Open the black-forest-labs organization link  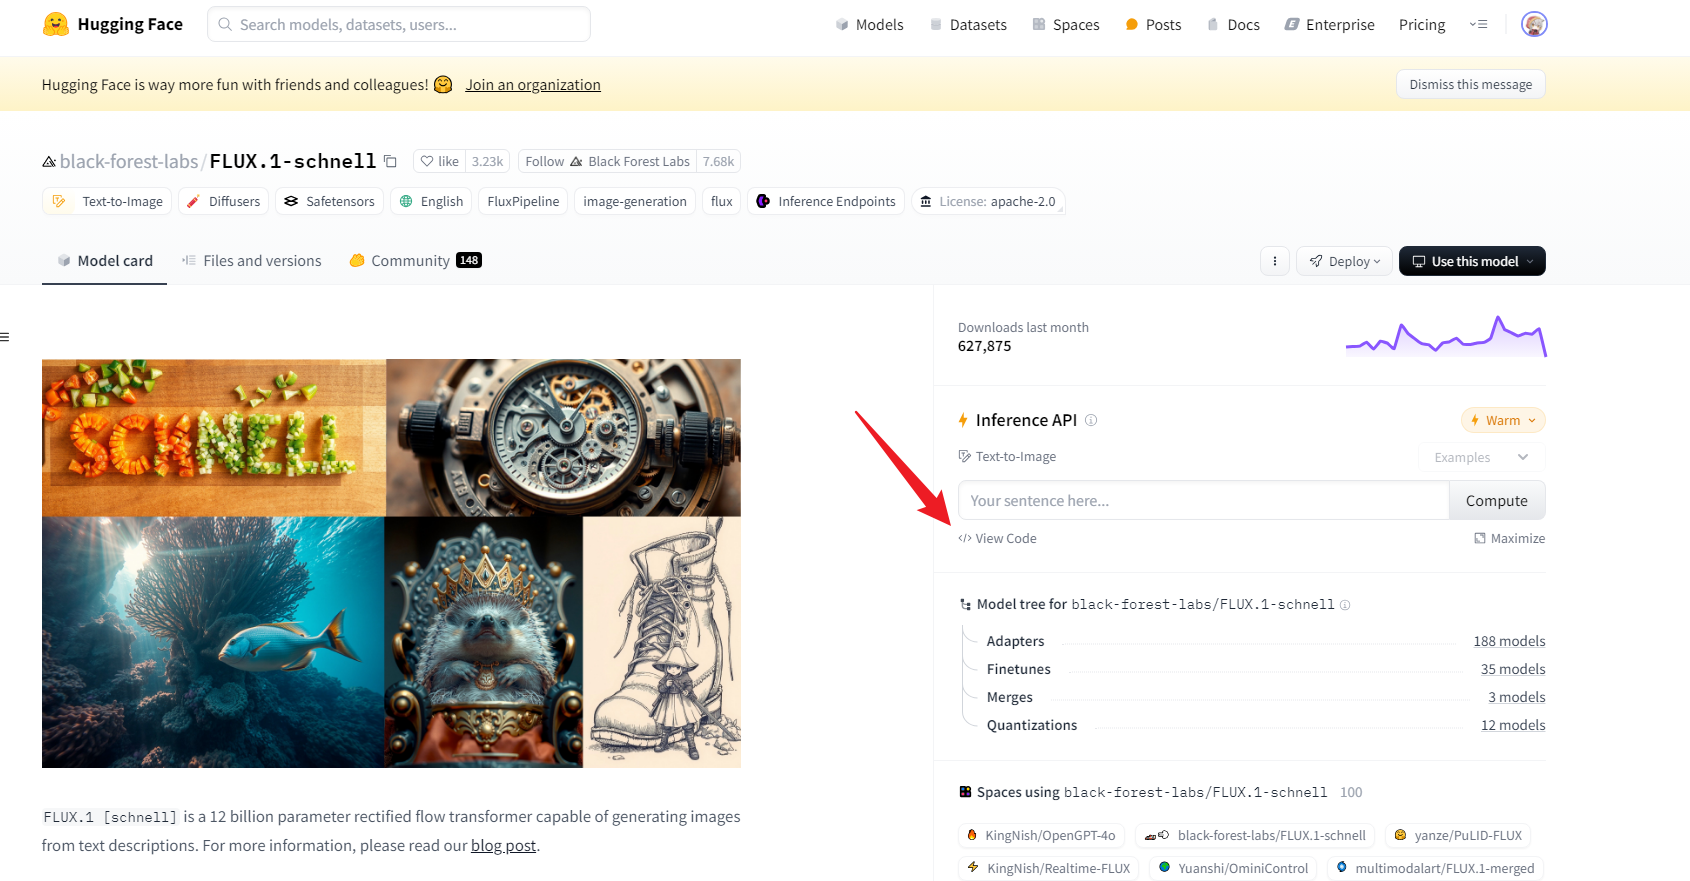tap(129, 161)
